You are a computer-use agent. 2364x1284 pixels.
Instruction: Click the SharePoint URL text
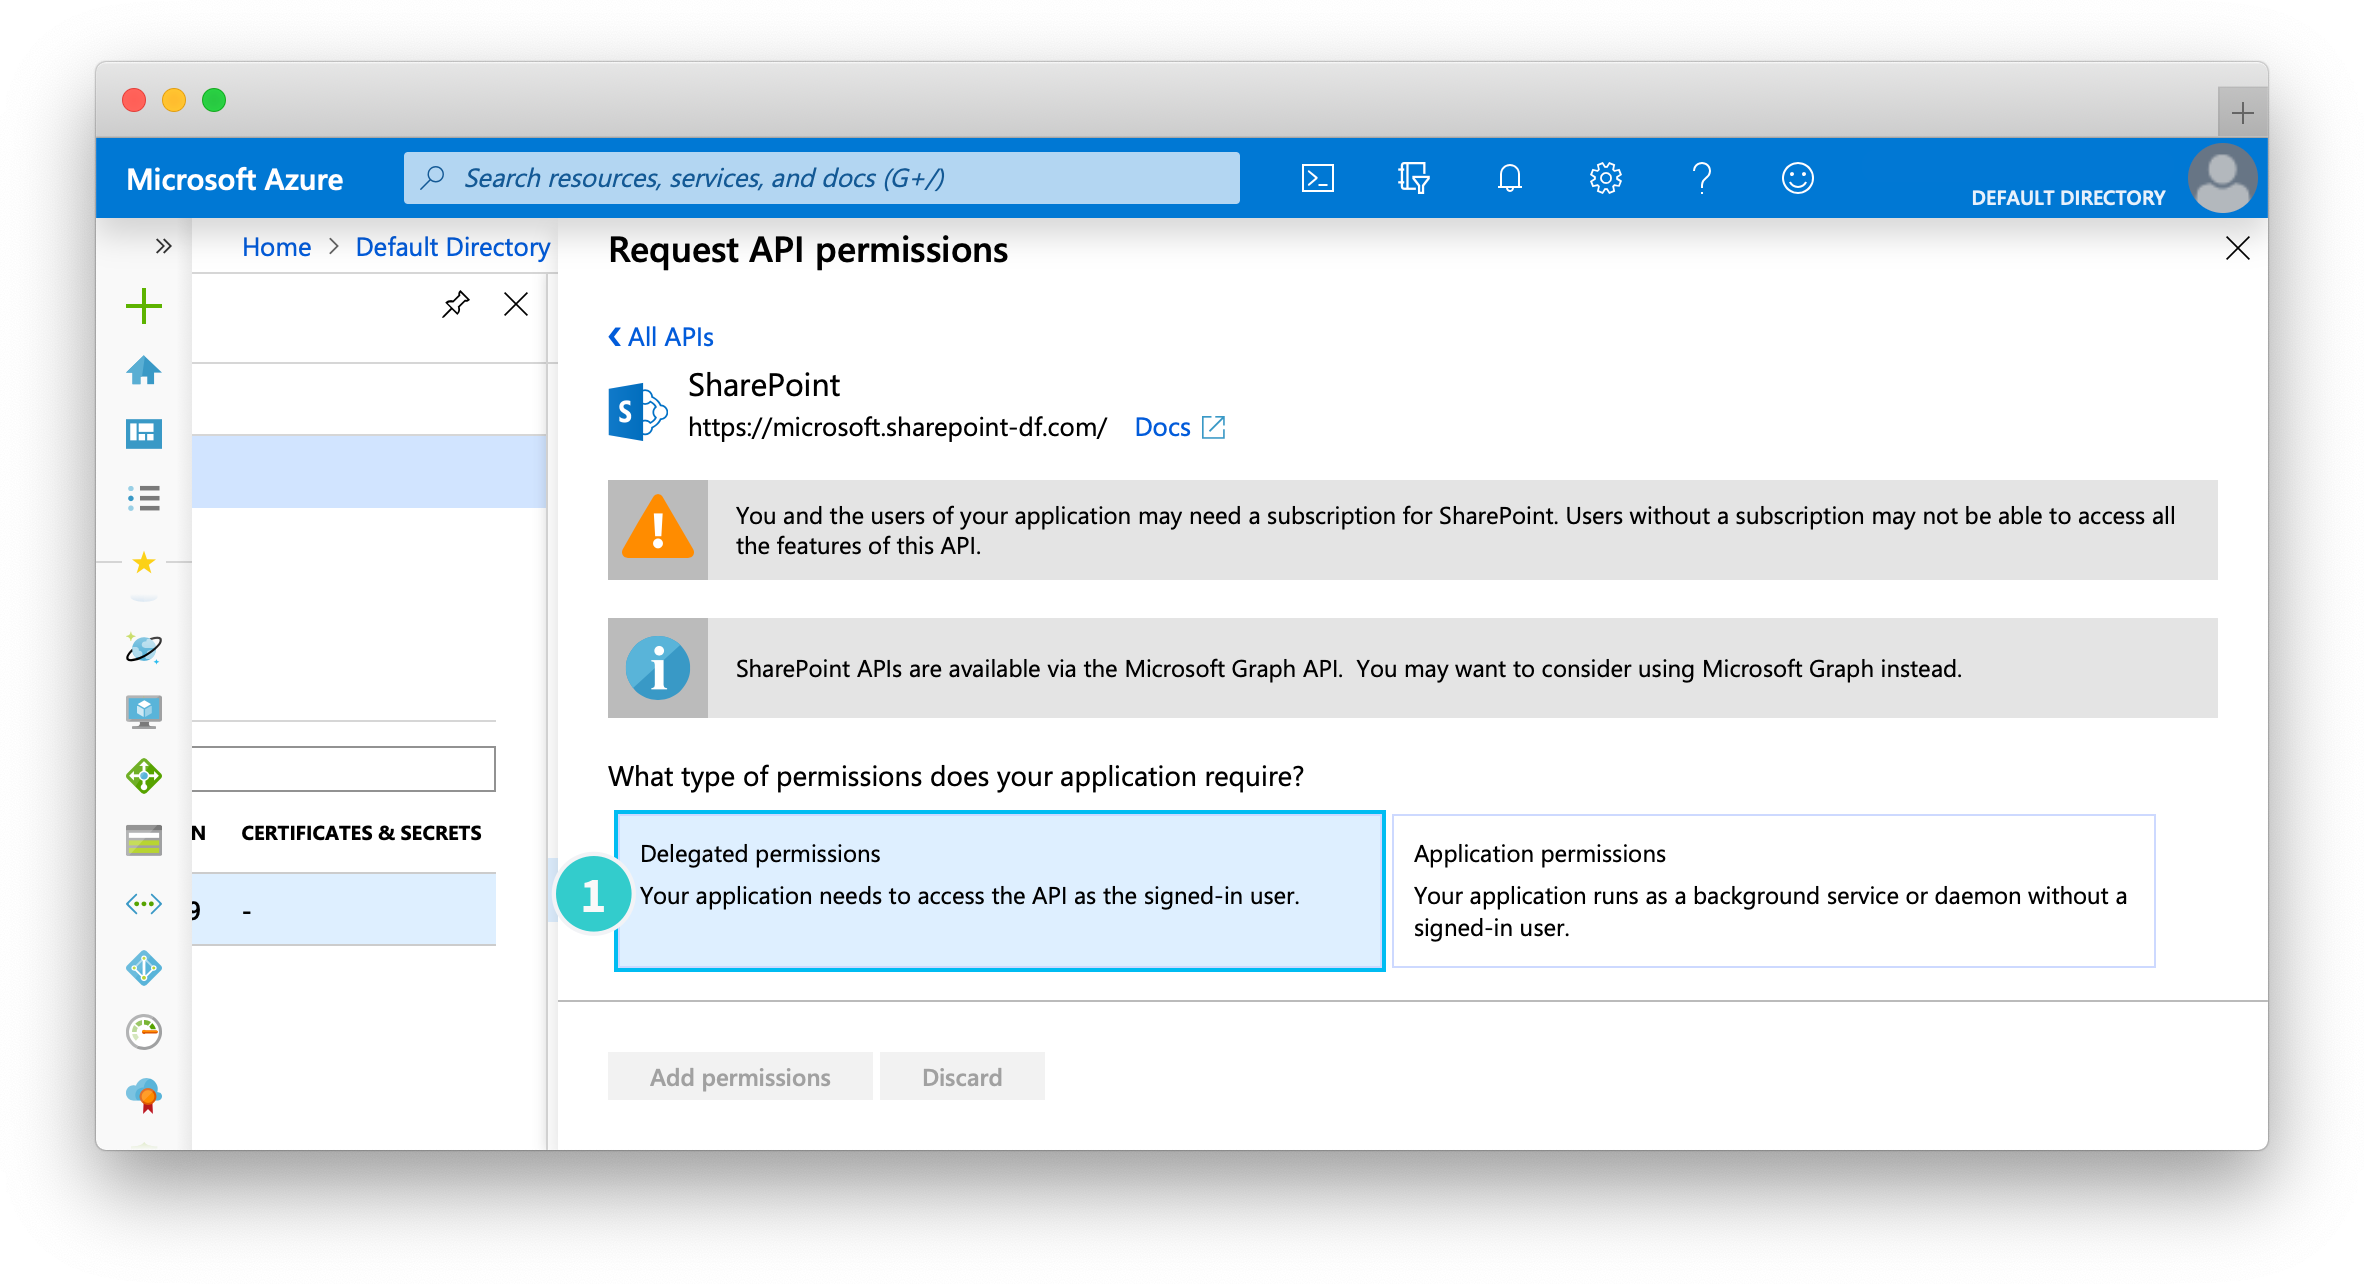[897, 427]
